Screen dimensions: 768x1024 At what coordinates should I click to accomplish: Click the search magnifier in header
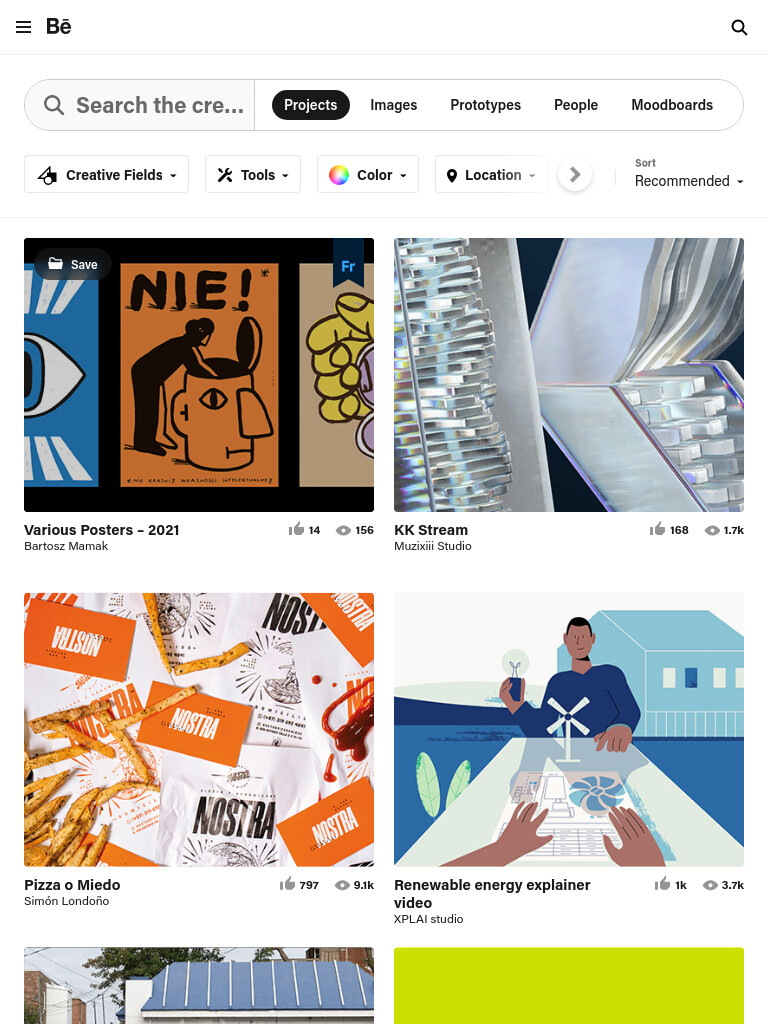pyautogui.click(x=739, y=27)
